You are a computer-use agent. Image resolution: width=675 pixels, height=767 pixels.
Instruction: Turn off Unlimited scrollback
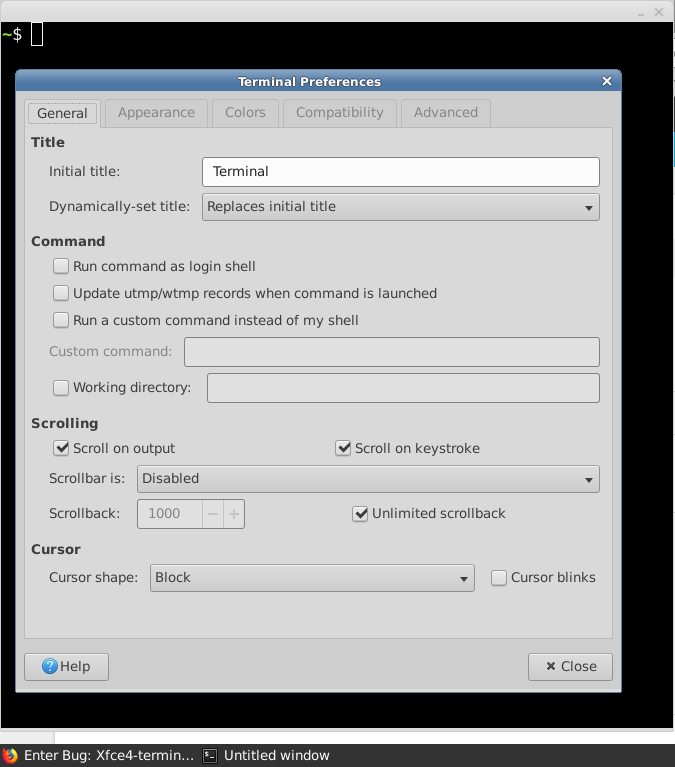coord(360,514)
